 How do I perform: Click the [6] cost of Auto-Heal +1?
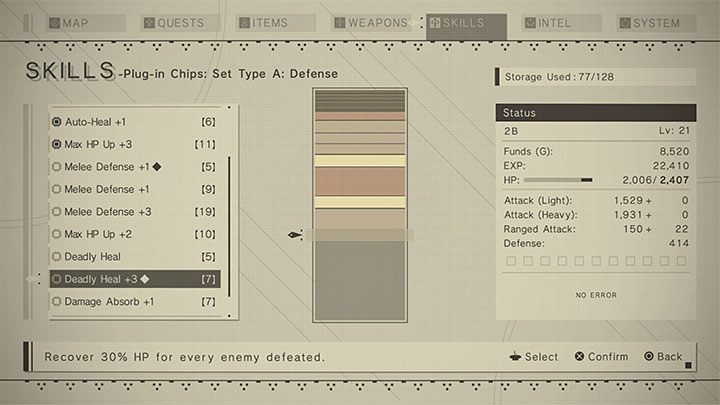pyautogui.click(x=208, y=122)
